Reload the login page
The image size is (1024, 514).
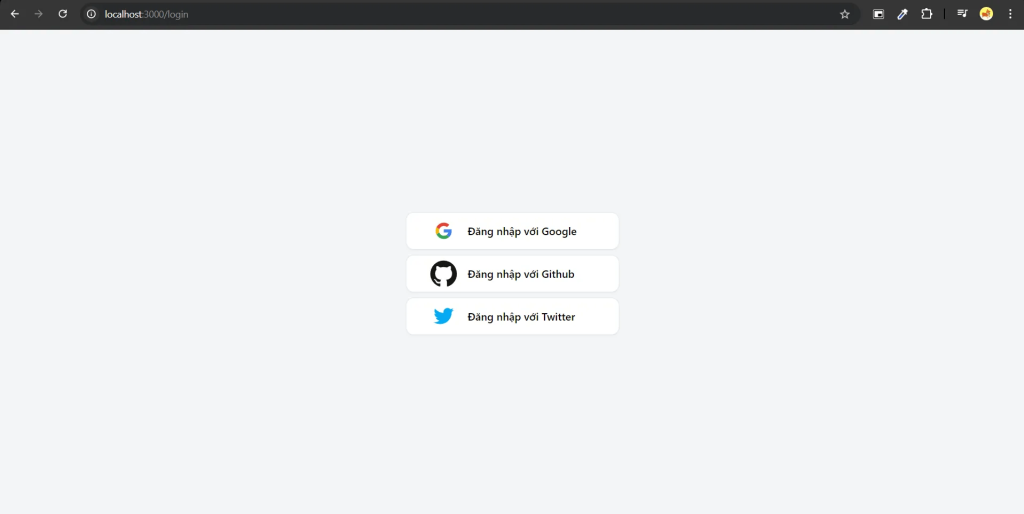click(62, 14)
